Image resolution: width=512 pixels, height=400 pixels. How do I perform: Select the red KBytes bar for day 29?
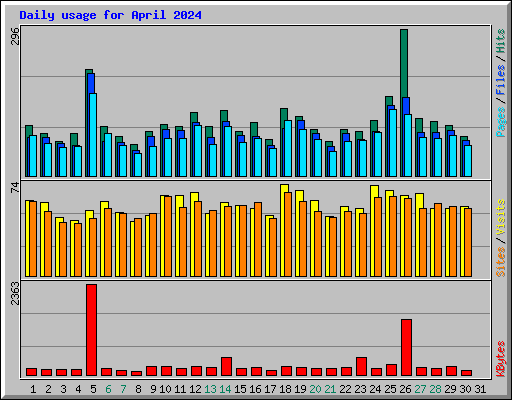452,371
